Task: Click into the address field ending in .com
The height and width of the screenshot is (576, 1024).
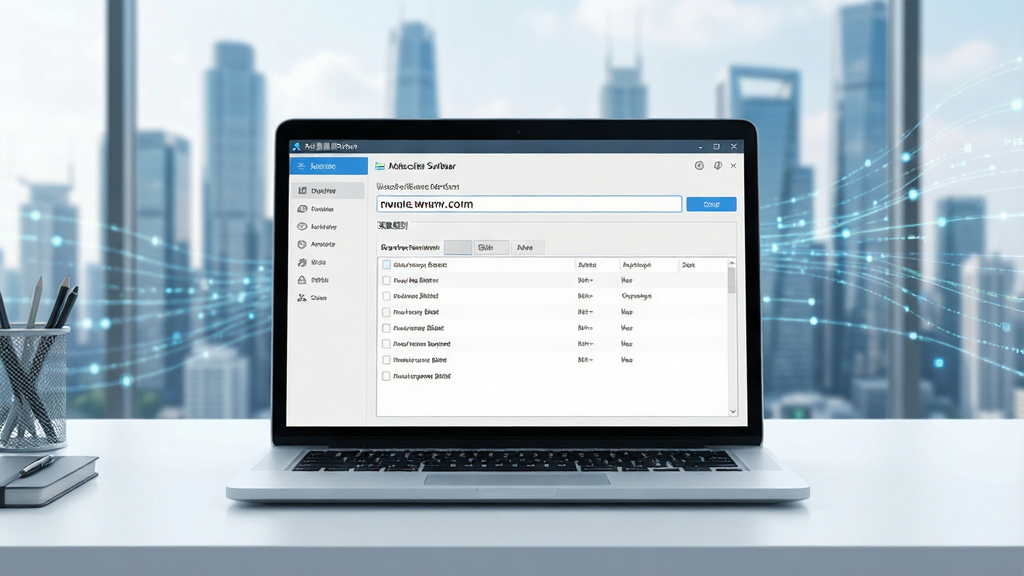Action: [x=529, y=204]
